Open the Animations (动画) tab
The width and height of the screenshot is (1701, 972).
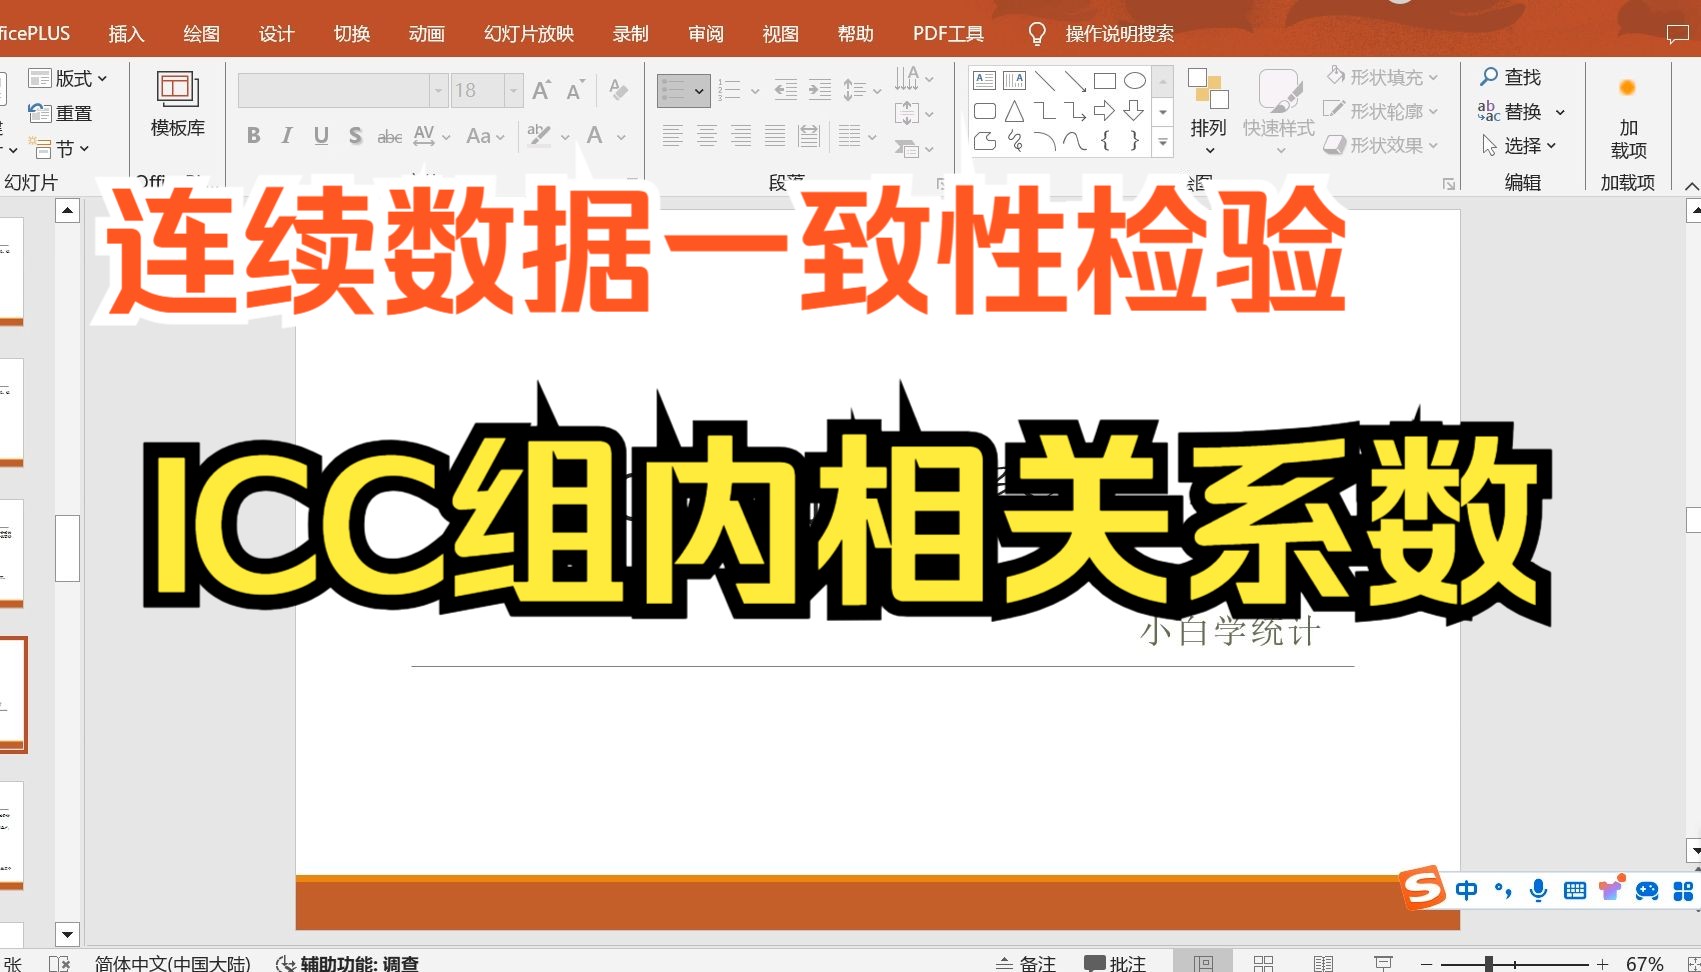click(426, 34)
